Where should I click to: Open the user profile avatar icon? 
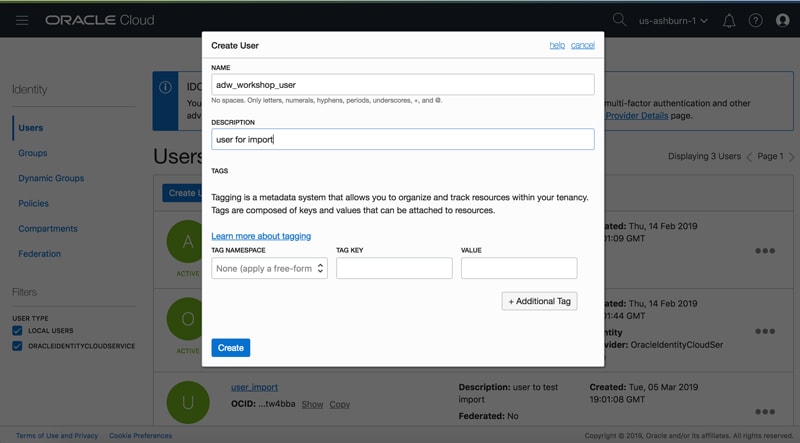point(782,20)
